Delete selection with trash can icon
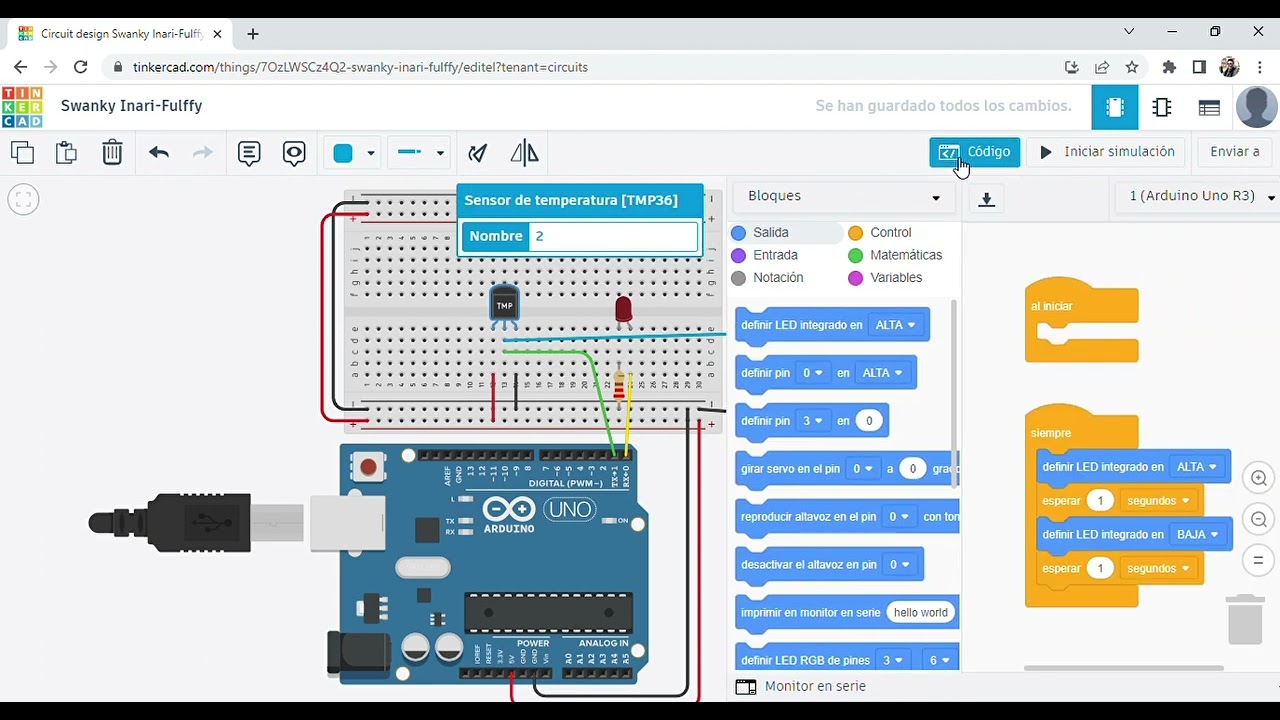 112,153
